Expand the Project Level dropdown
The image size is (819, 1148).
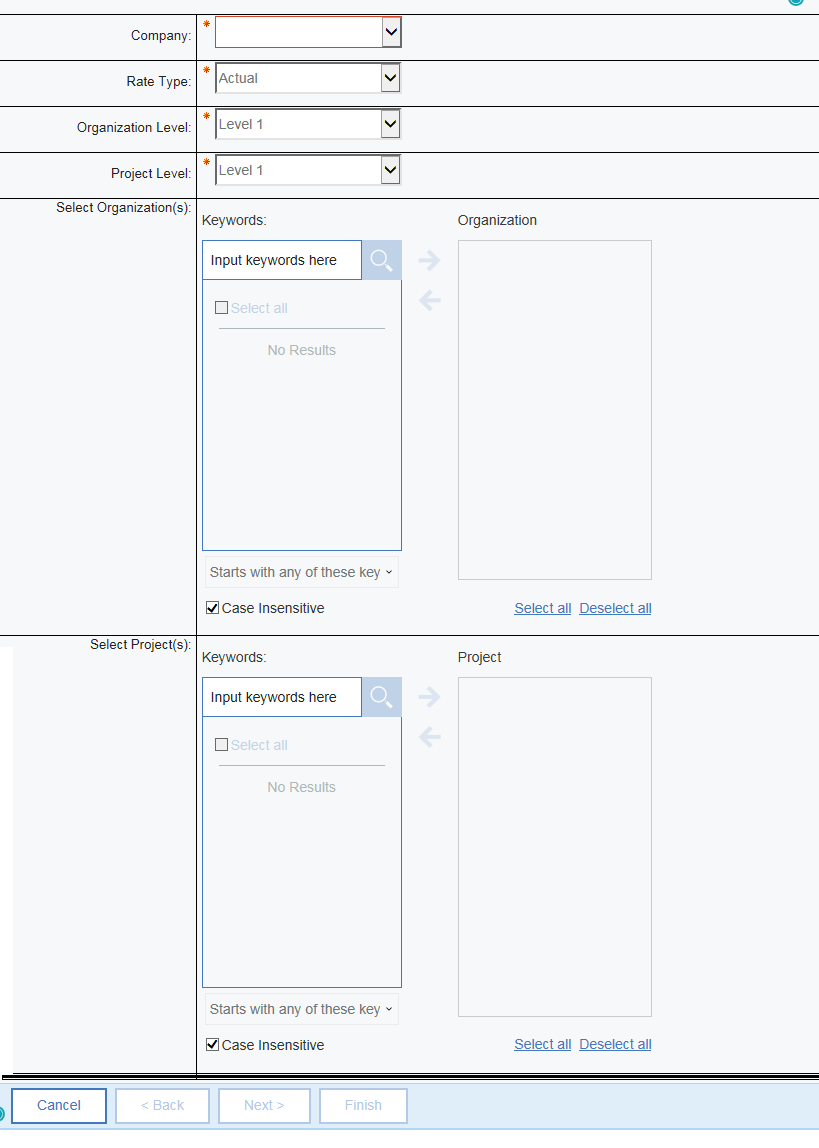390,170
